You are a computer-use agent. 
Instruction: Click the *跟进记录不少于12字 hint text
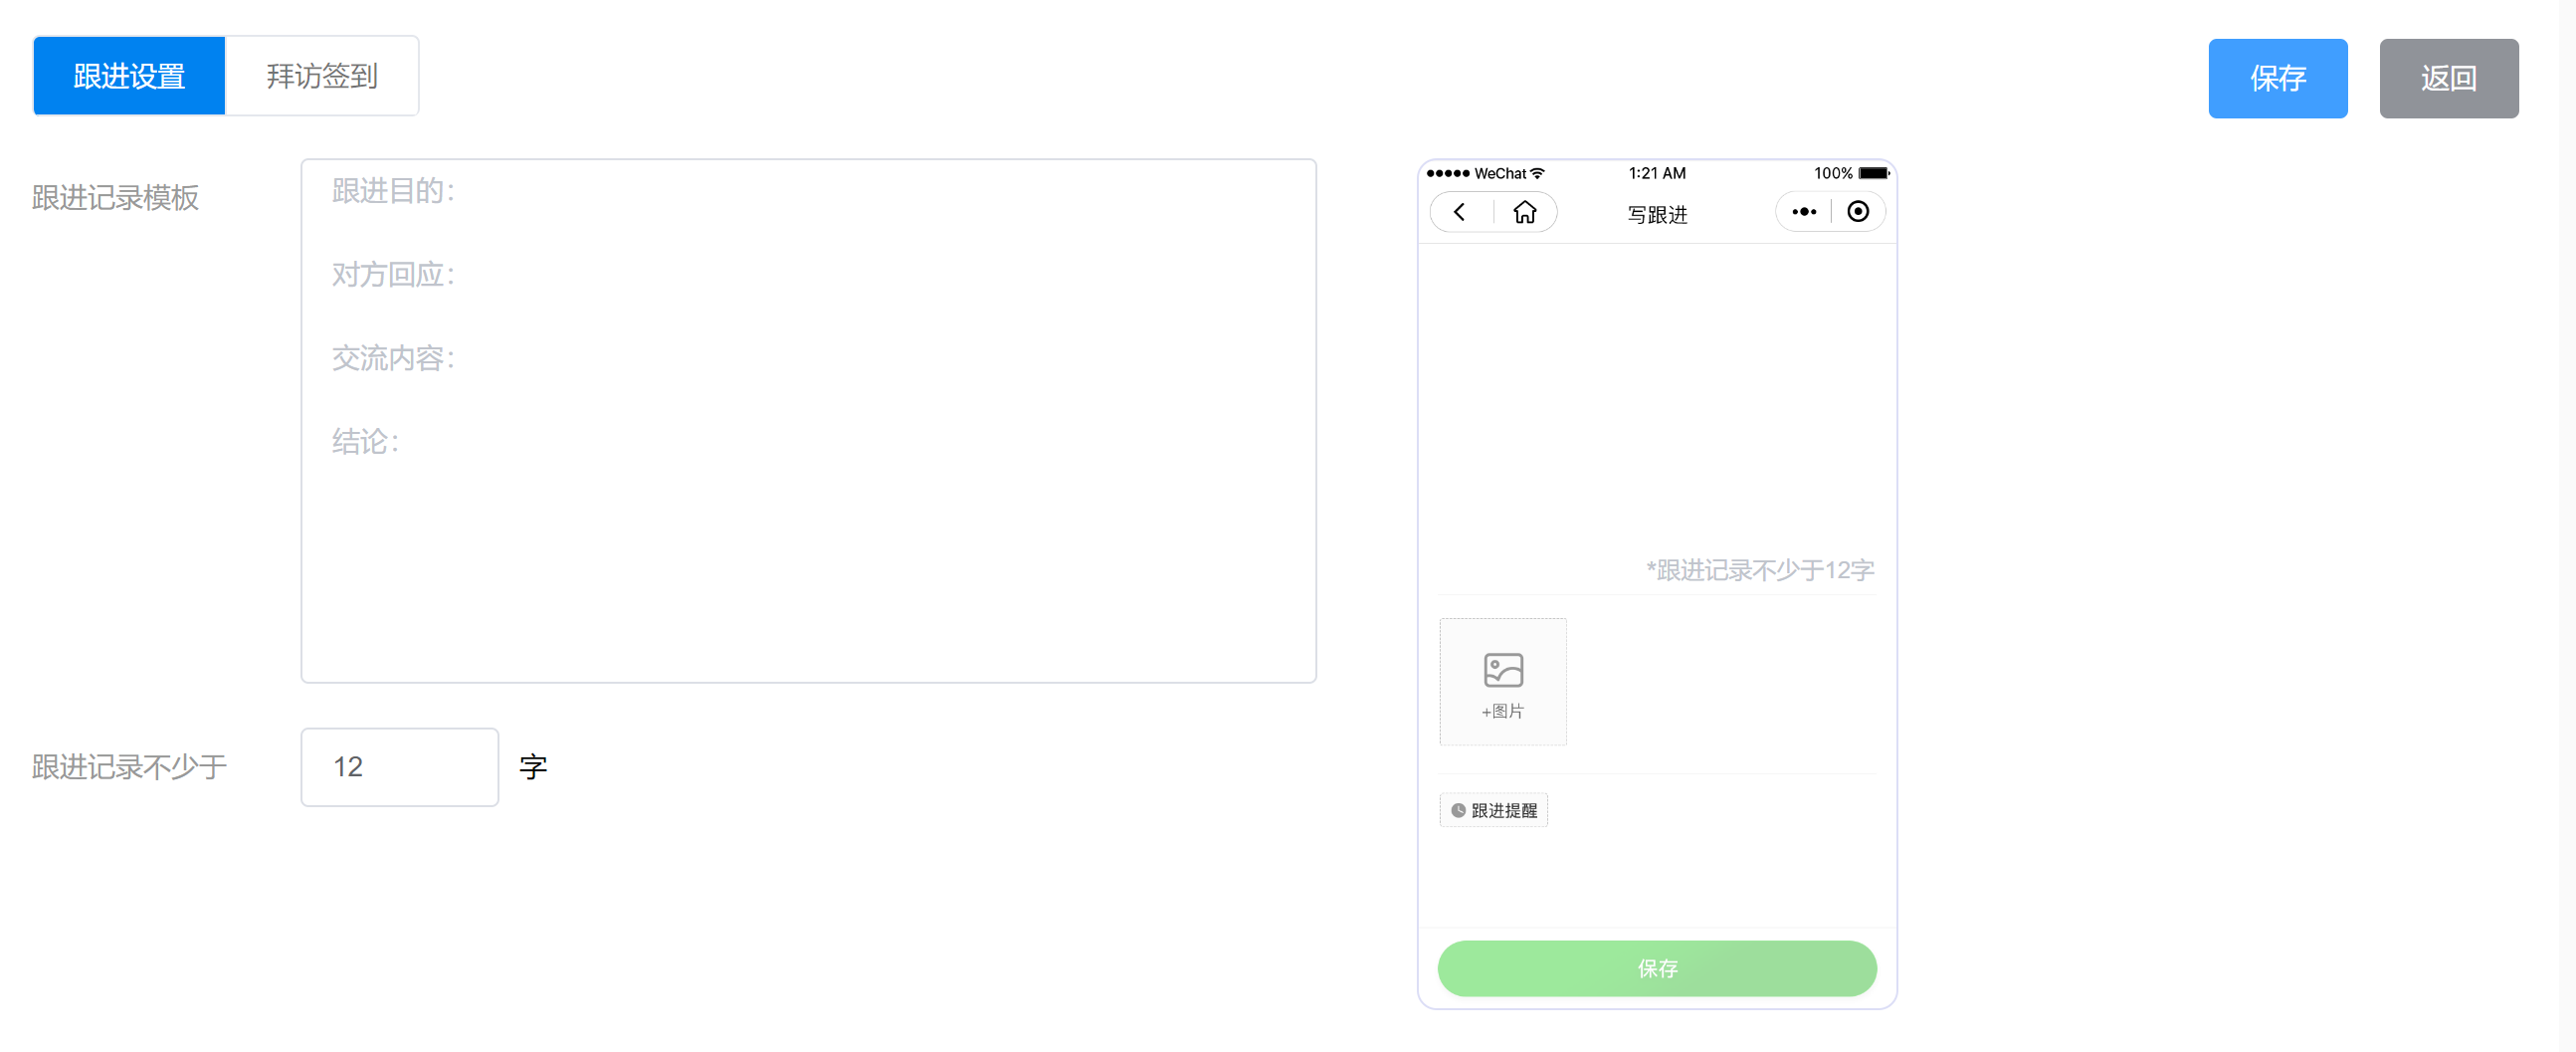tap(1759, 570)
